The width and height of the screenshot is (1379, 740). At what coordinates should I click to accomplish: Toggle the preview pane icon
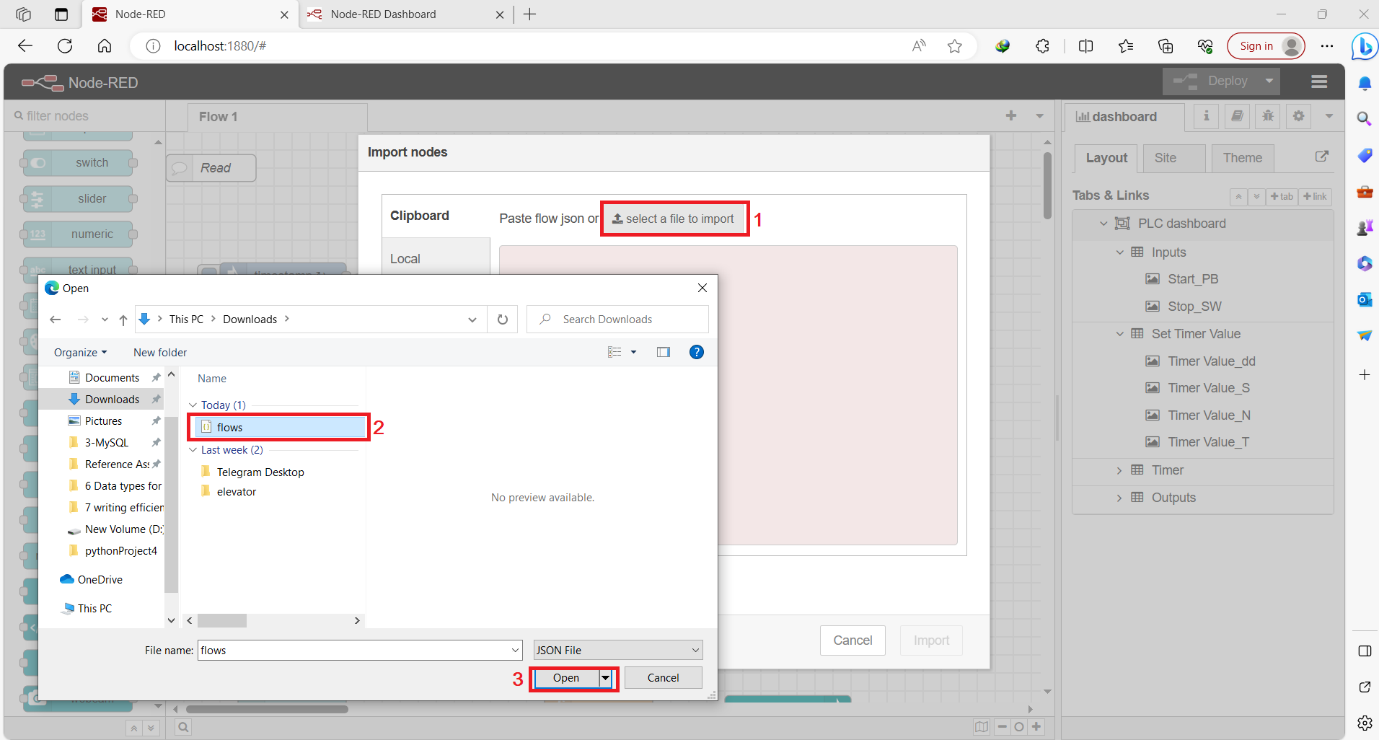pos(663,352)
